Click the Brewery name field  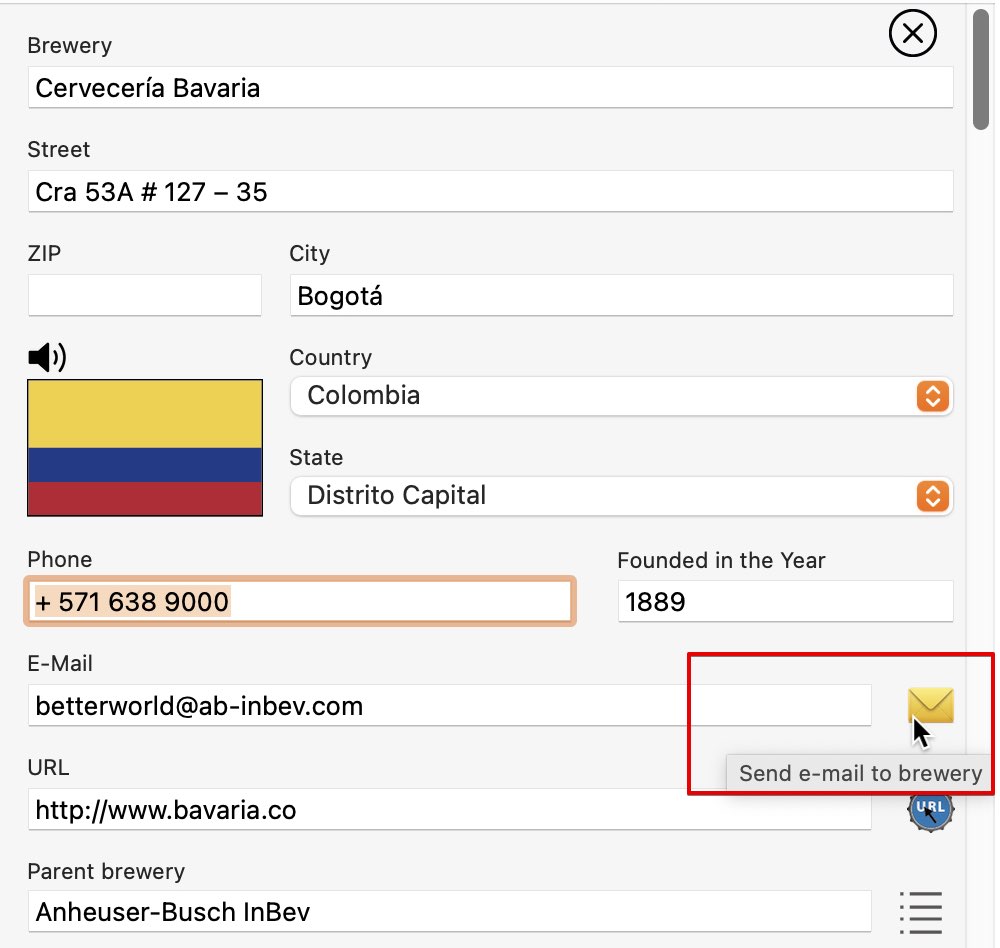pyautogui.click(x=490, y=87)
